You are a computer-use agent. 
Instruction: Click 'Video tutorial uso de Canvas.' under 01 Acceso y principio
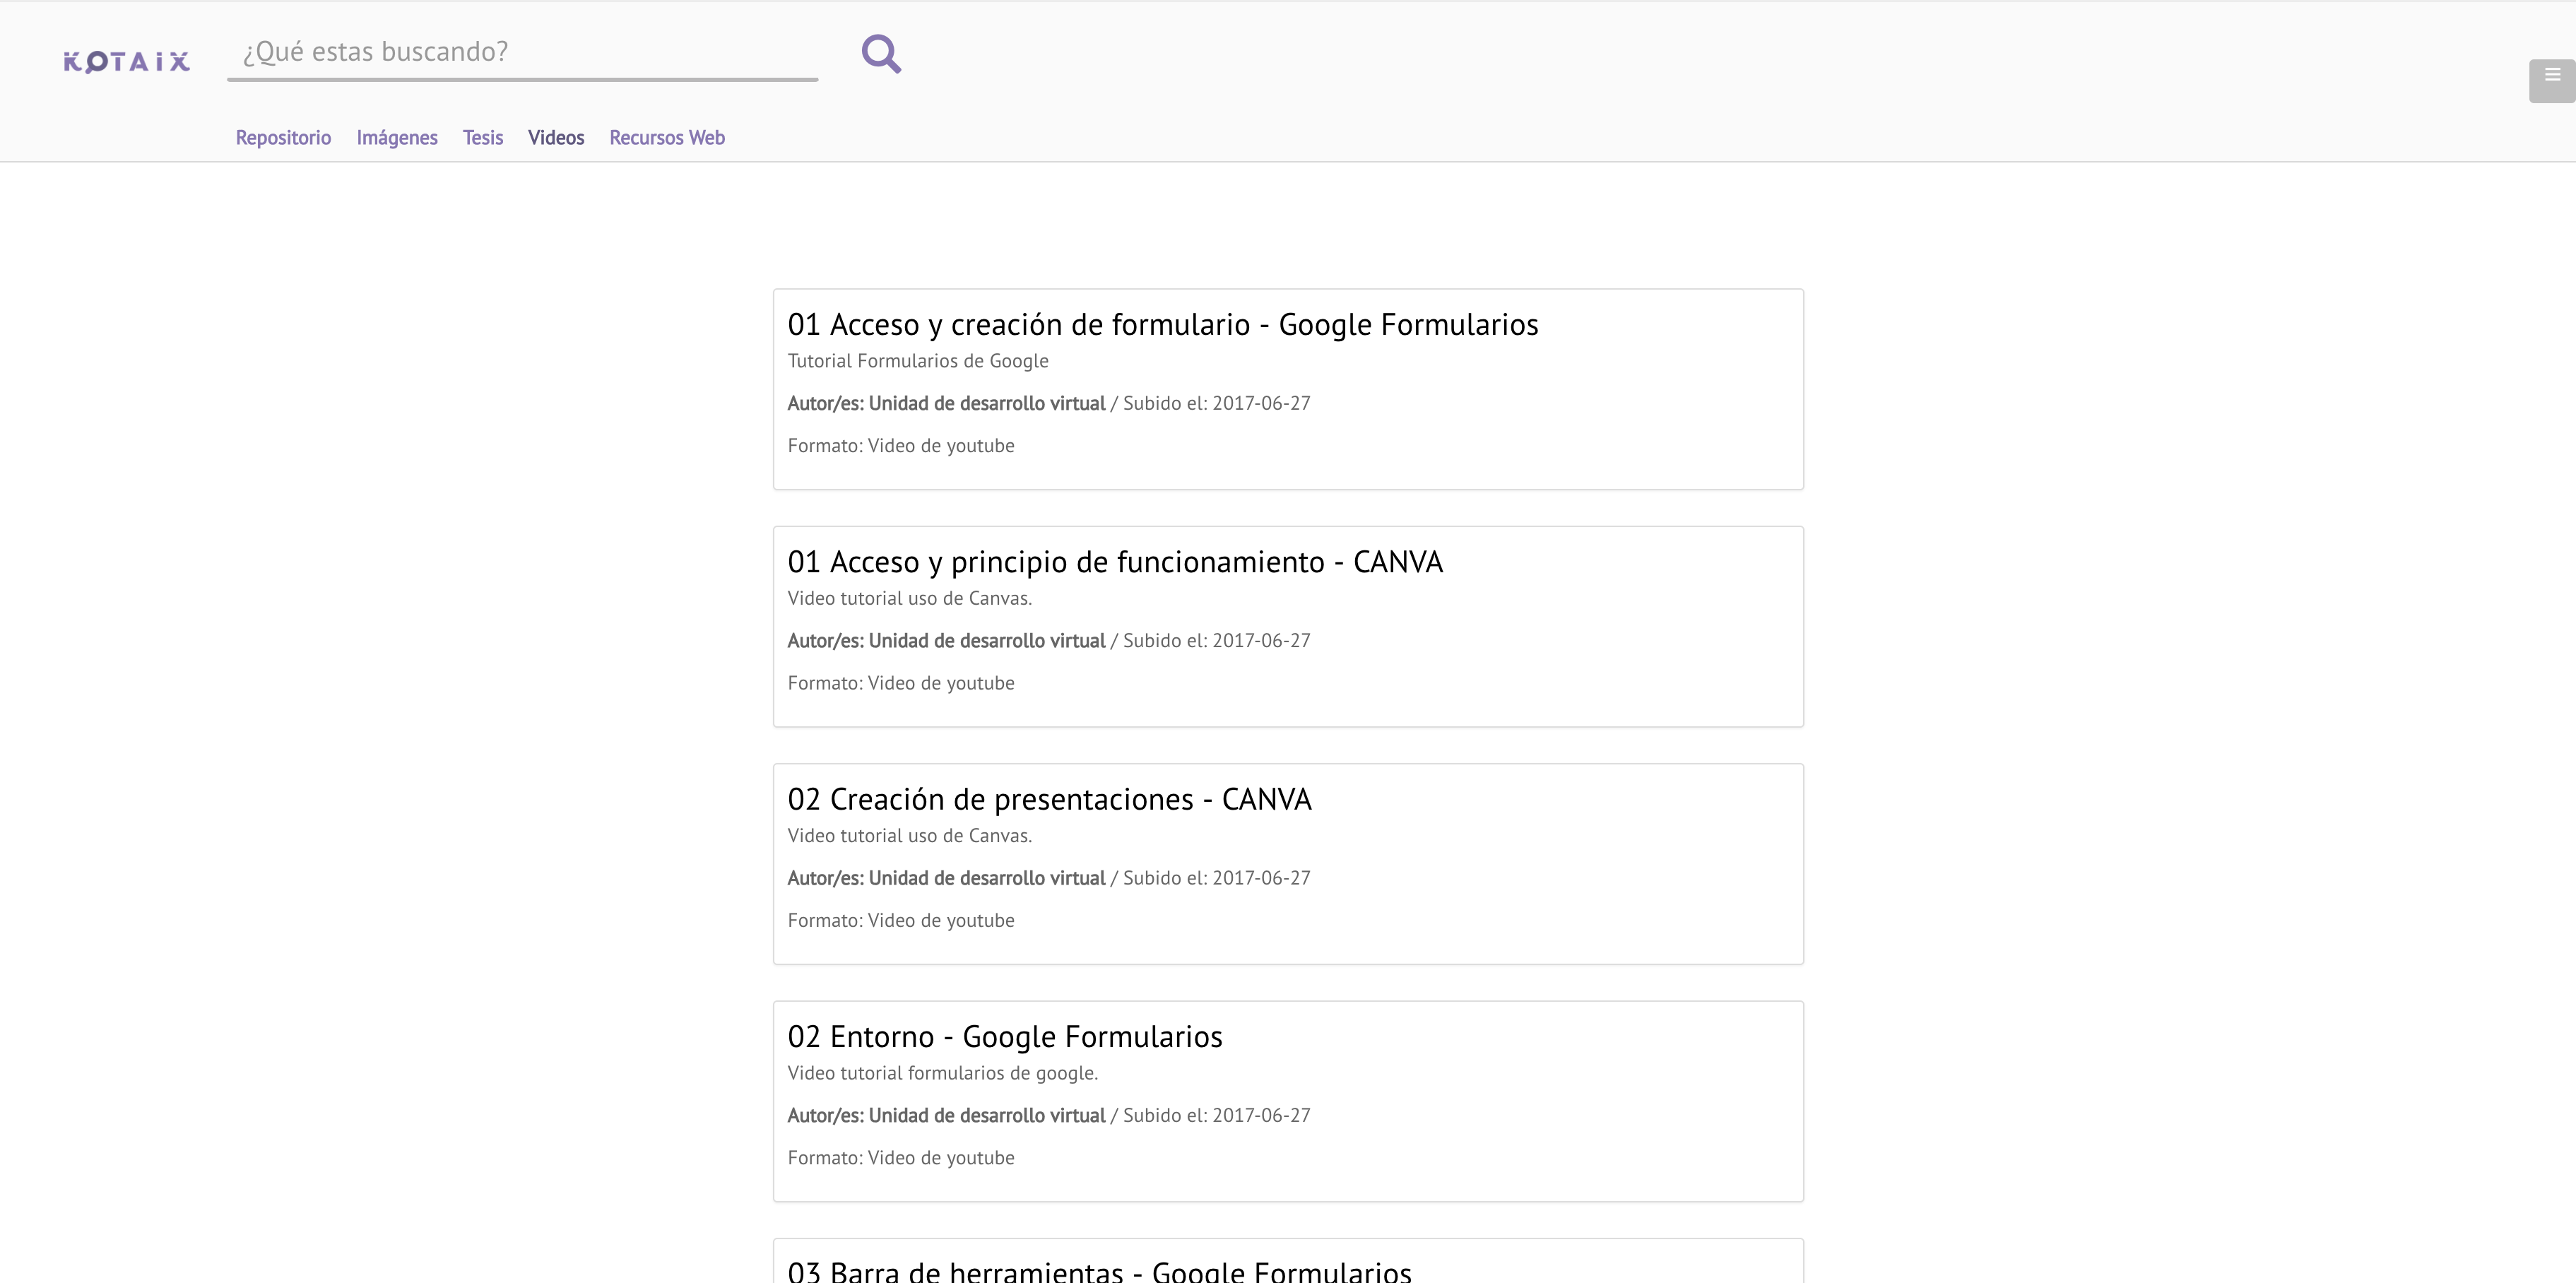tap(909, 598)
